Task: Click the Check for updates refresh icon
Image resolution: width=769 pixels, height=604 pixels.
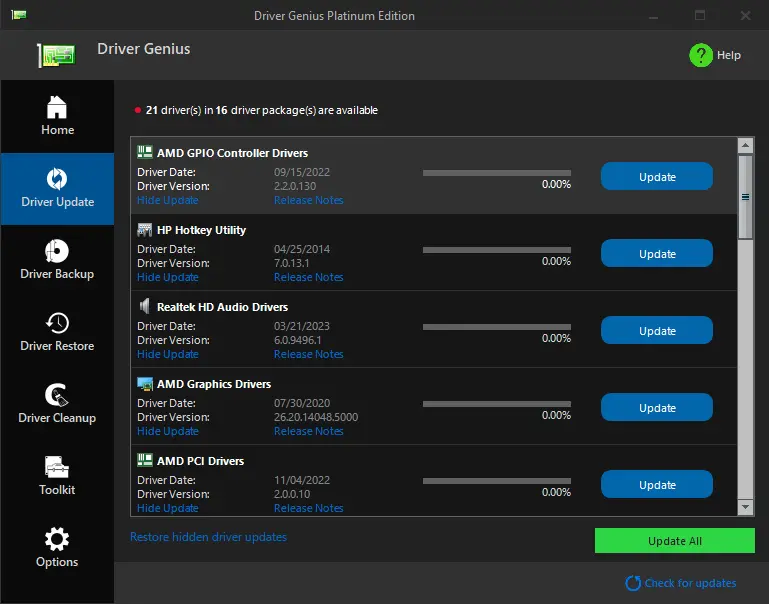Action: [x=633, y=583]
